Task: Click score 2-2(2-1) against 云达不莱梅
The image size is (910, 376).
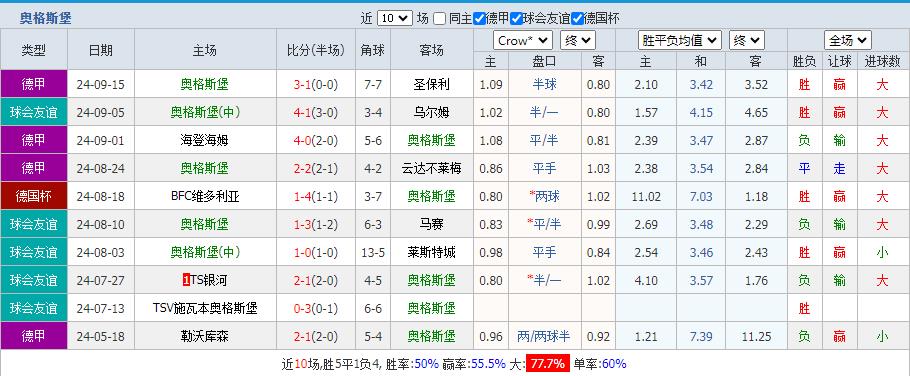Action: (x=316, y=168)
